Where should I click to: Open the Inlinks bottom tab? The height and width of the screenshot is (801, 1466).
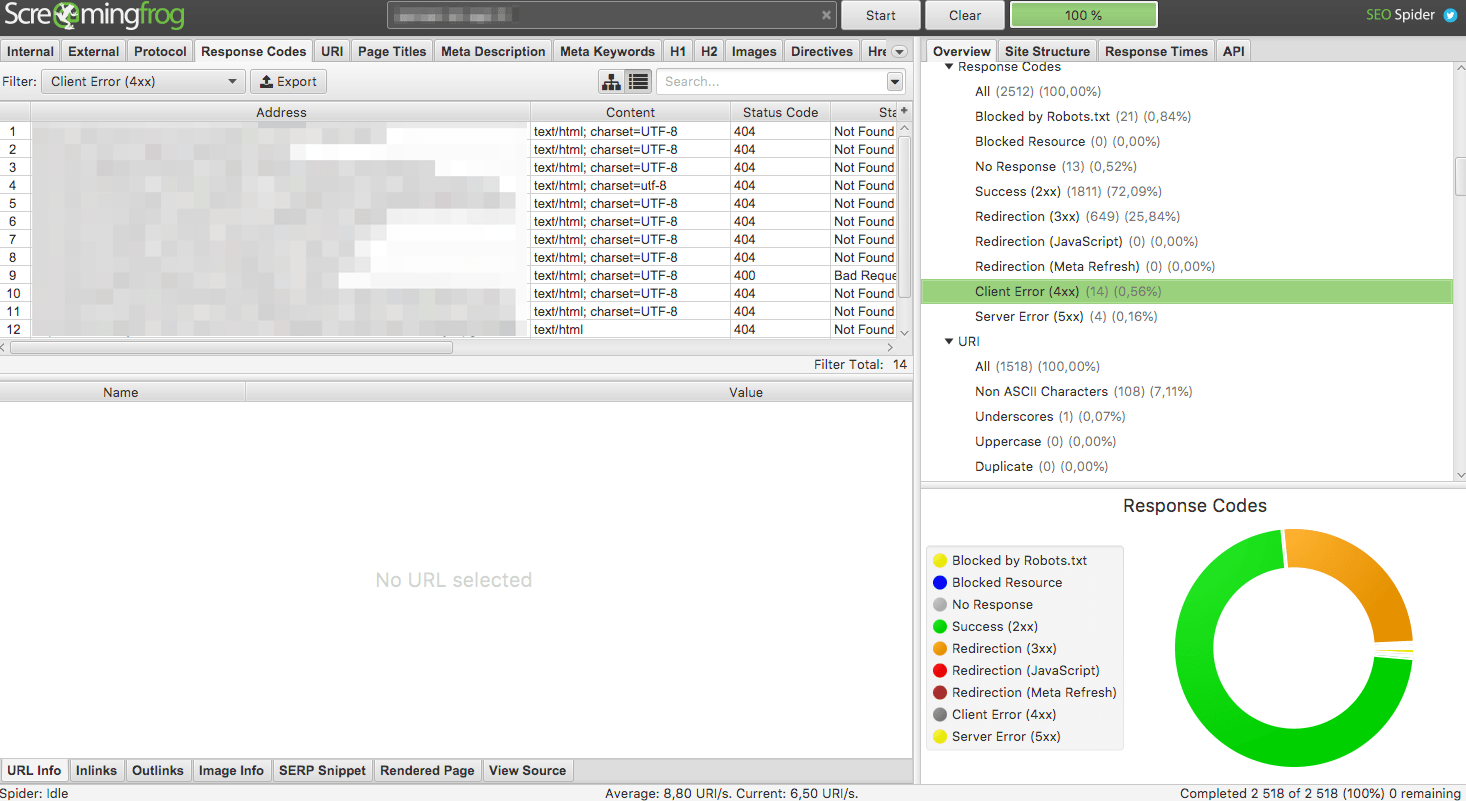click(97, 771)
